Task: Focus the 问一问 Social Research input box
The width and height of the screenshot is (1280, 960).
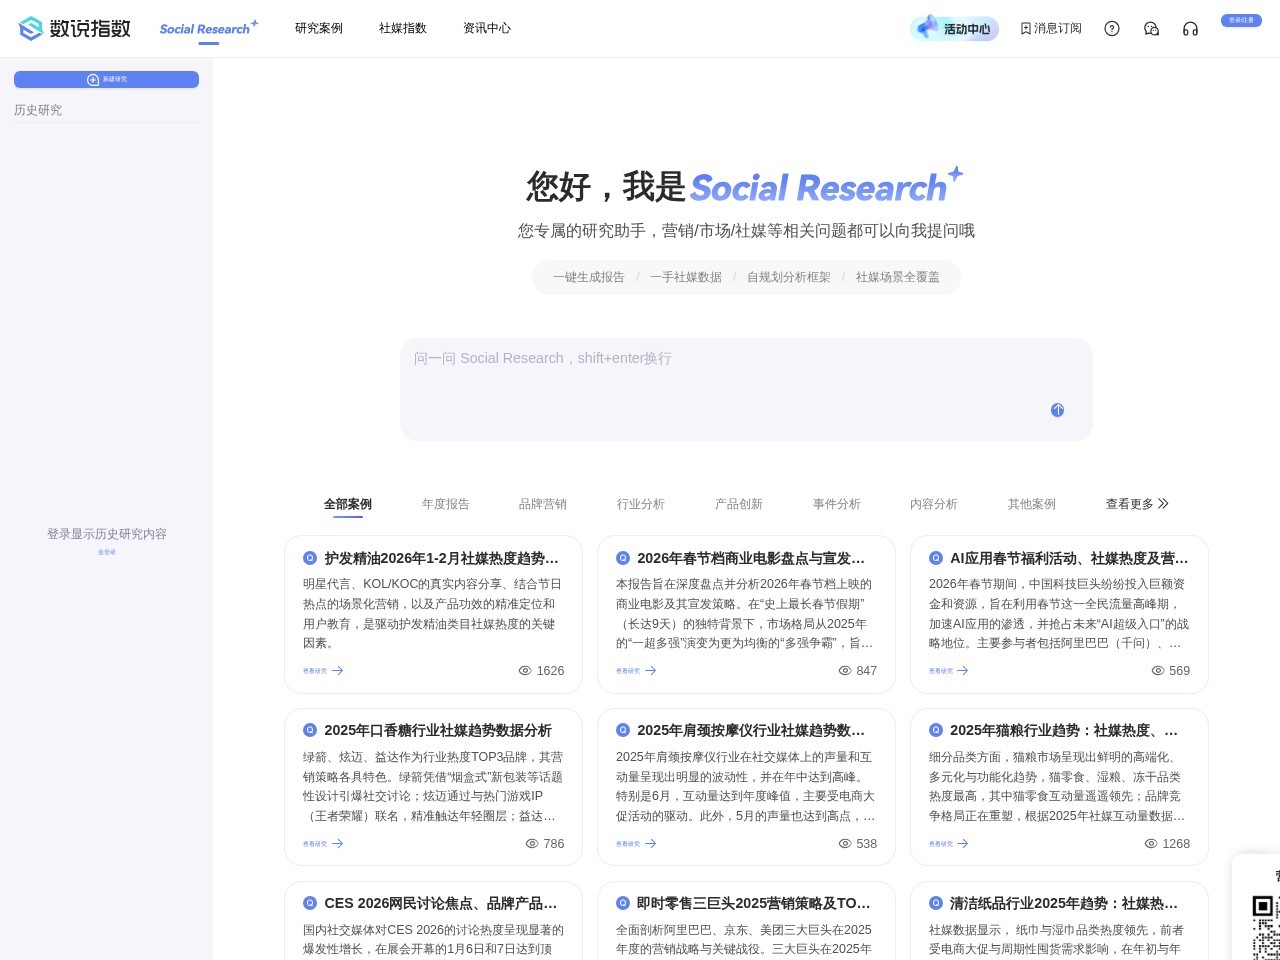Action: click(746, 389)
